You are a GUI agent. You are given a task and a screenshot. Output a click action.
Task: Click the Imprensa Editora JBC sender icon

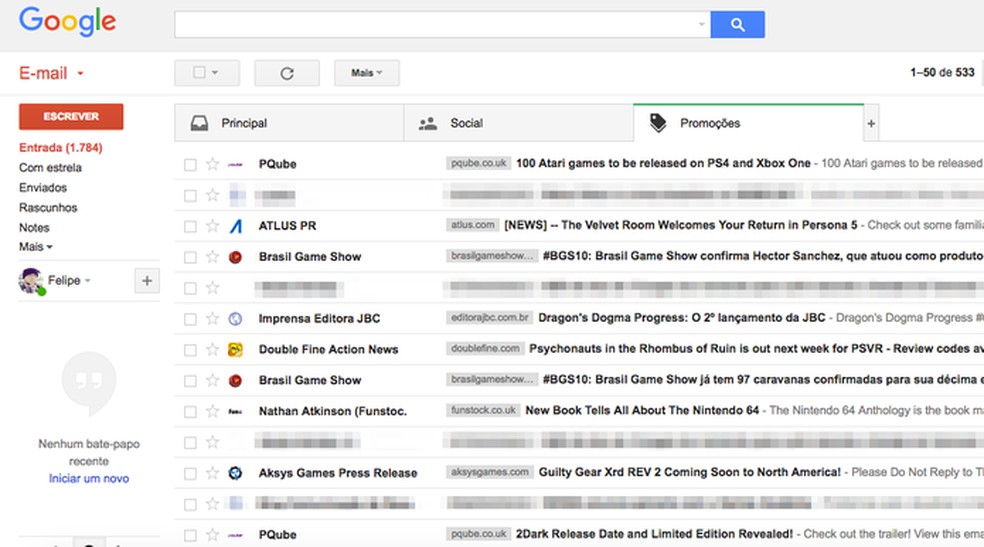coord(235,319)
